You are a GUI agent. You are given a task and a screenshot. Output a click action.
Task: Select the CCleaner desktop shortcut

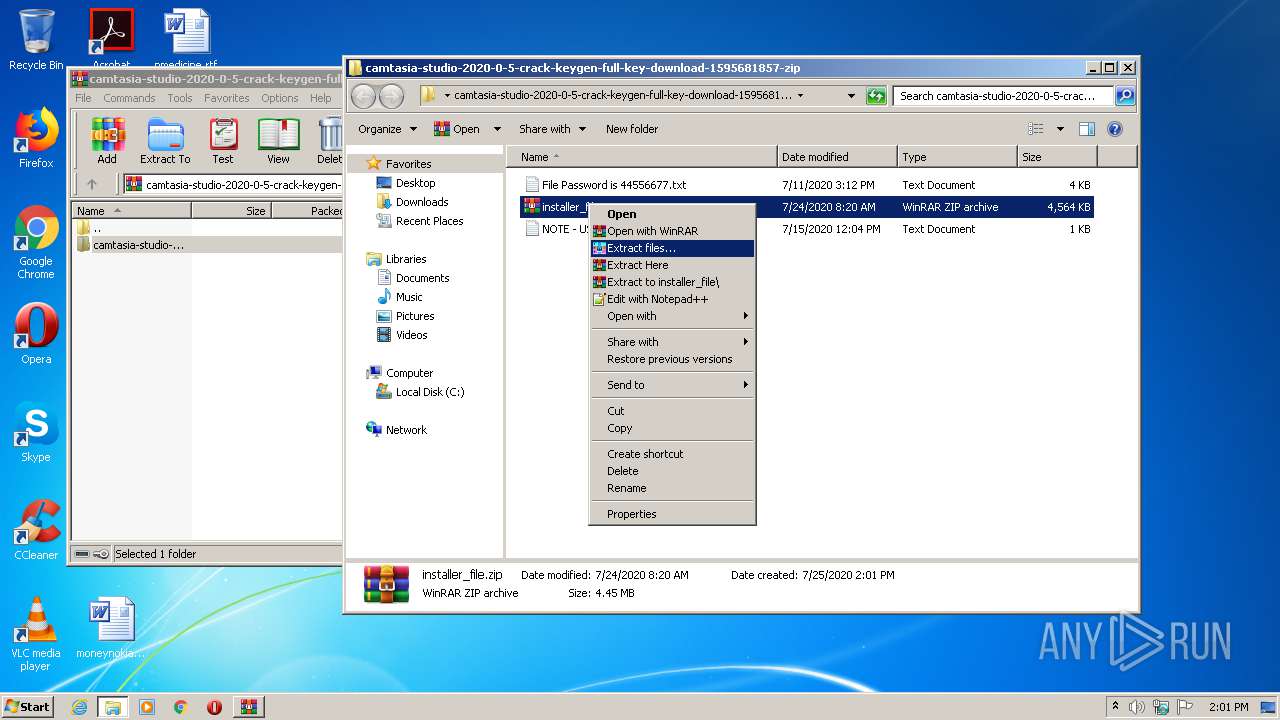[x=36, y=530]
